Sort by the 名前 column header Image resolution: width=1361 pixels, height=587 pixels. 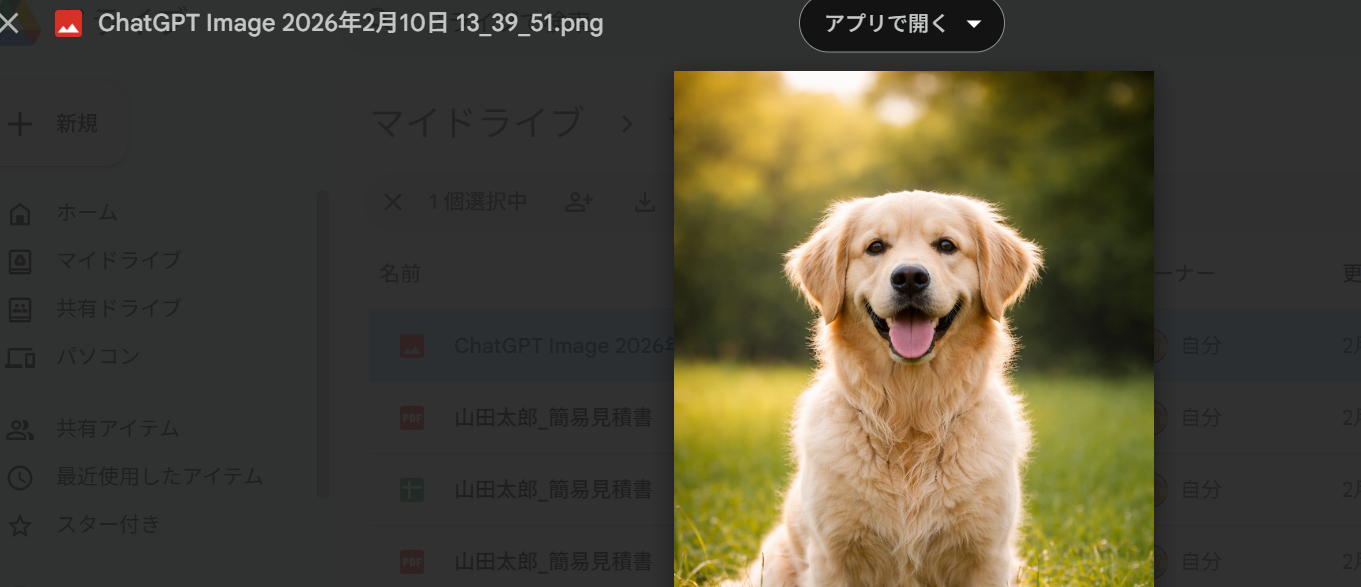(400, 274)
